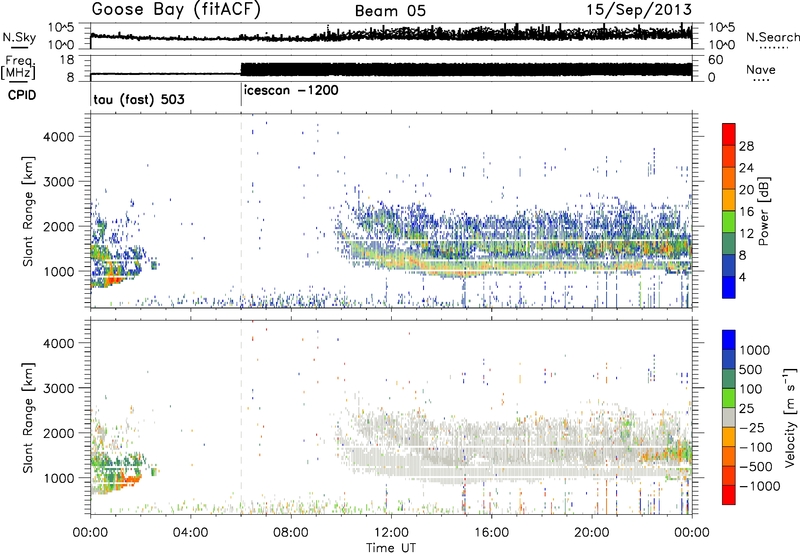Click the "24" power colorbar label

[746, 168]
